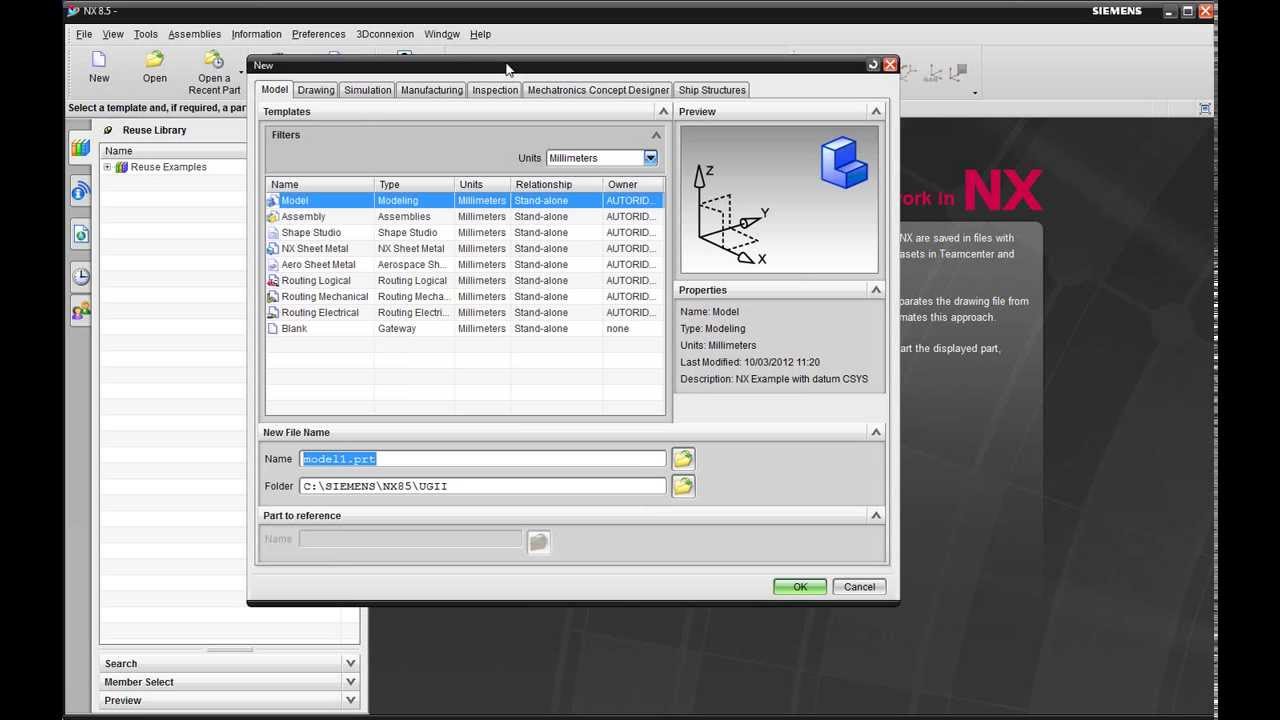Expand the Member Select panel

tap(350, 682)
